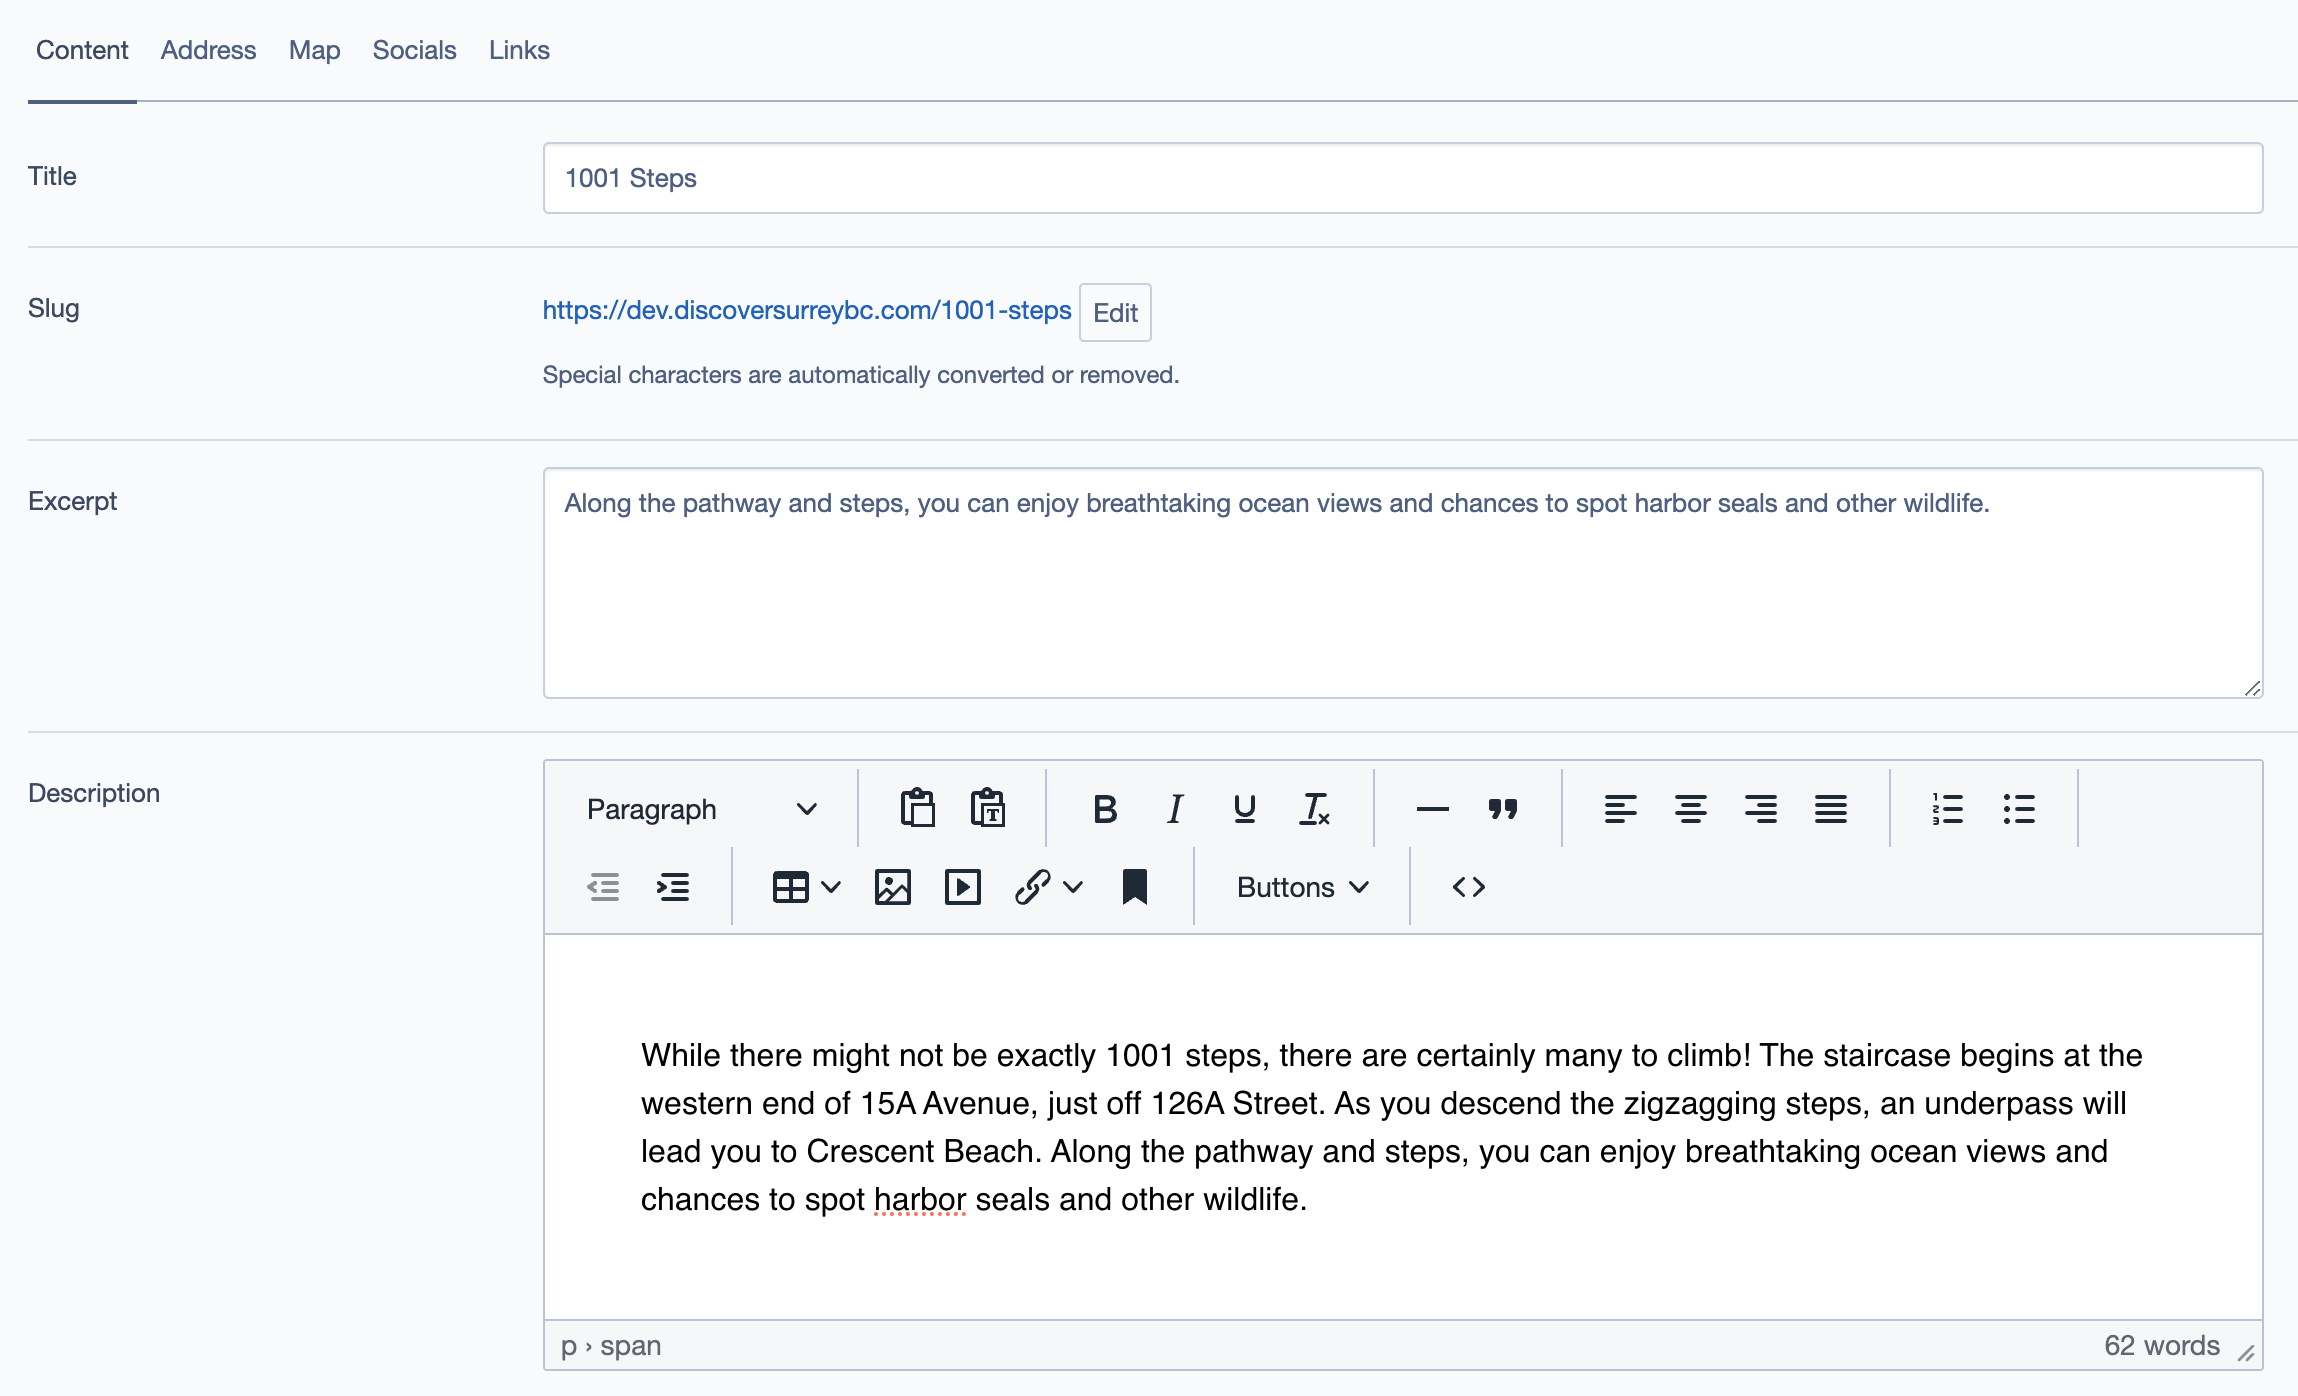Select the Content tab
The image size is (2298, 1396).
82,50
